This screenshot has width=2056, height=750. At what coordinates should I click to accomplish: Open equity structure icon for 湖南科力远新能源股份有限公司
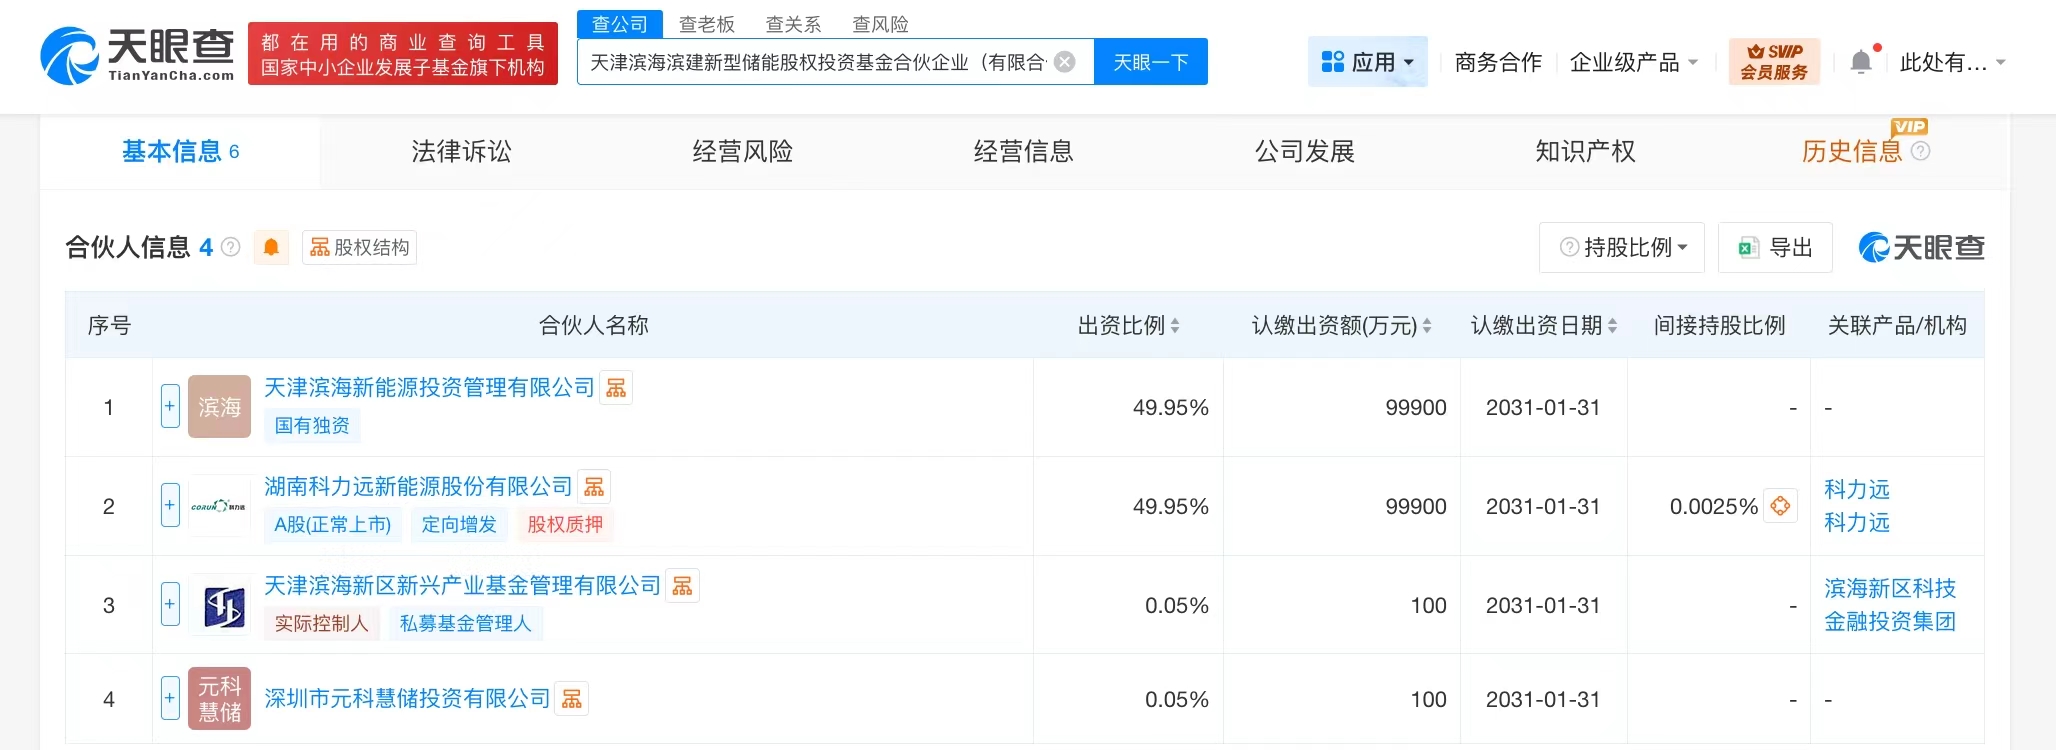point(594,487)
